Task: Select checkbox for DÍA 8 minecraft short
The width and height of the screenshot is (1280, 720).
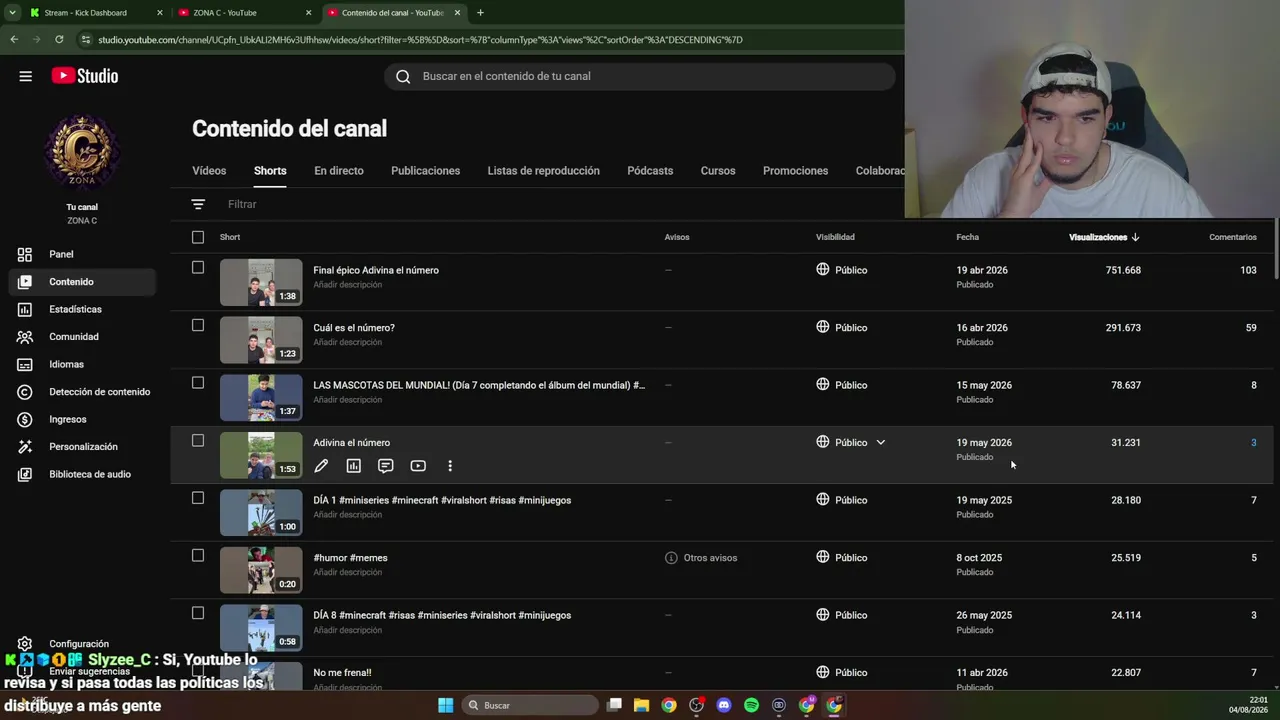Action: [198, 613]
